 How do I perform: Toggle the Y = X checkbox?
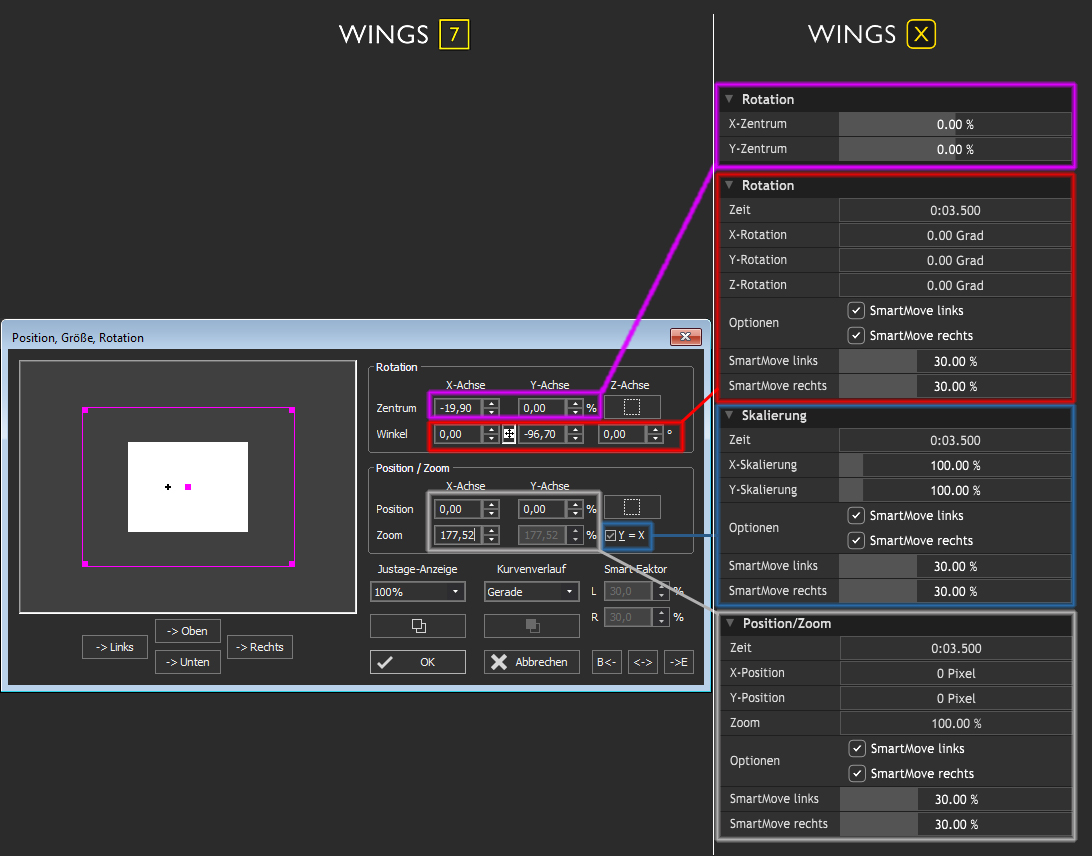tap(611, 536)
